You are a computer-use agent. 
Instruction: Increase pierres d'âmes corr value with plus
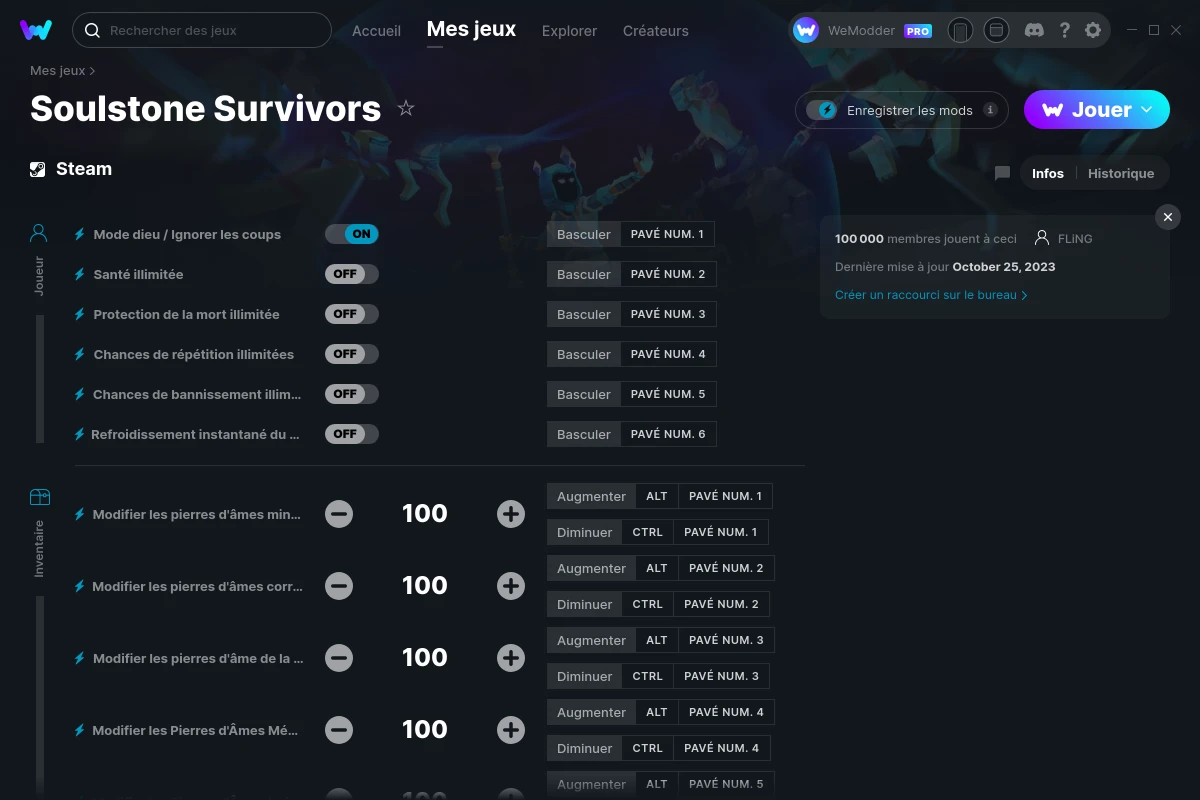(511, 586)
